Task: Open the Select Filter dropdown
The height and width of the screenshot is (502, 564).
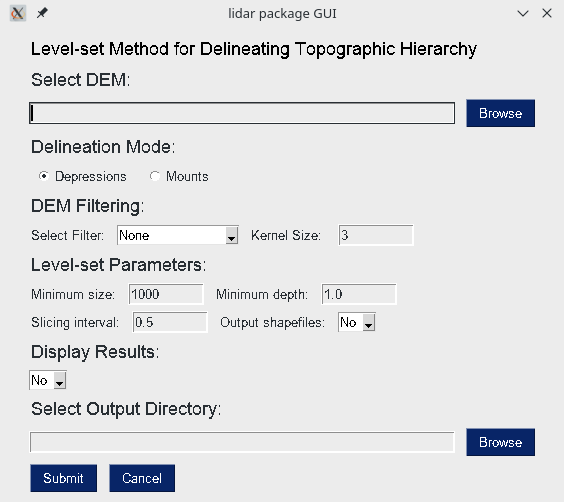Action: (x=178, y=235)
